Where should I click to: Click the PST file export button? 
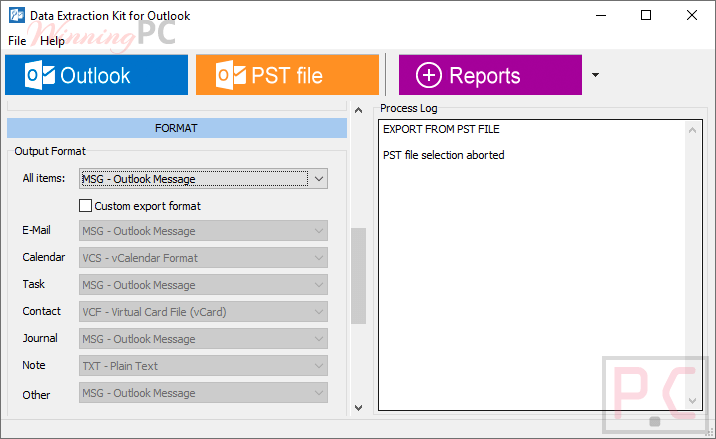click(287, 75)
